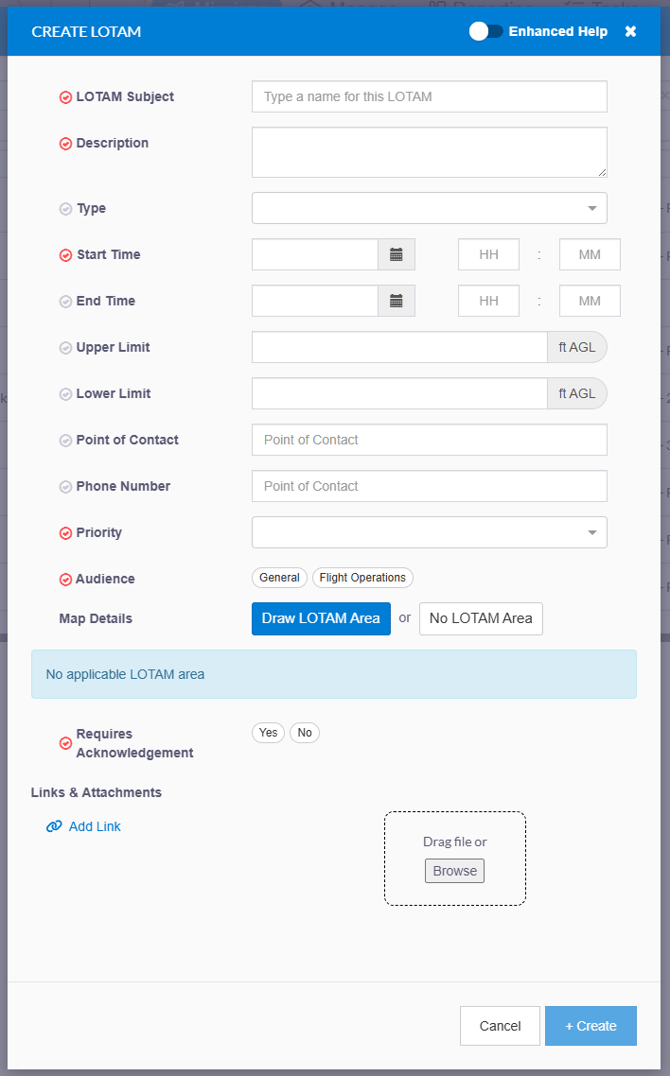
Task: Click the Cancel button
Action: [500, 1026]
